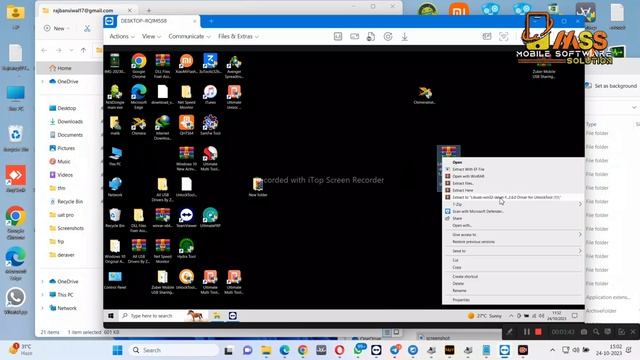Expand the Give access to submenu
Screen dimensions: 640x360
point(513,235)
